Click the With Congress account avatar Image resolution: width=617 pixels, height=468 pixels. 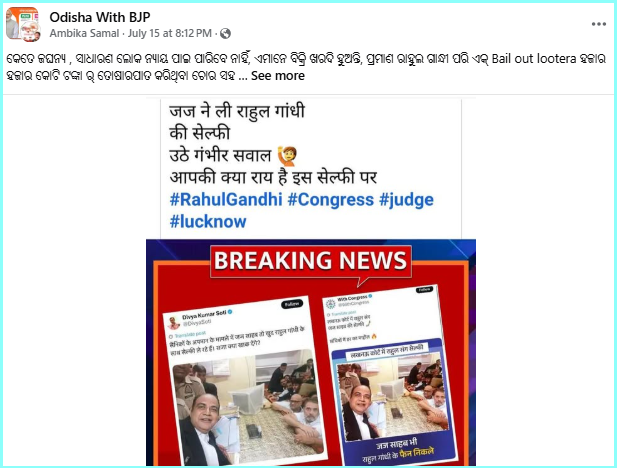tap(331, 304)
